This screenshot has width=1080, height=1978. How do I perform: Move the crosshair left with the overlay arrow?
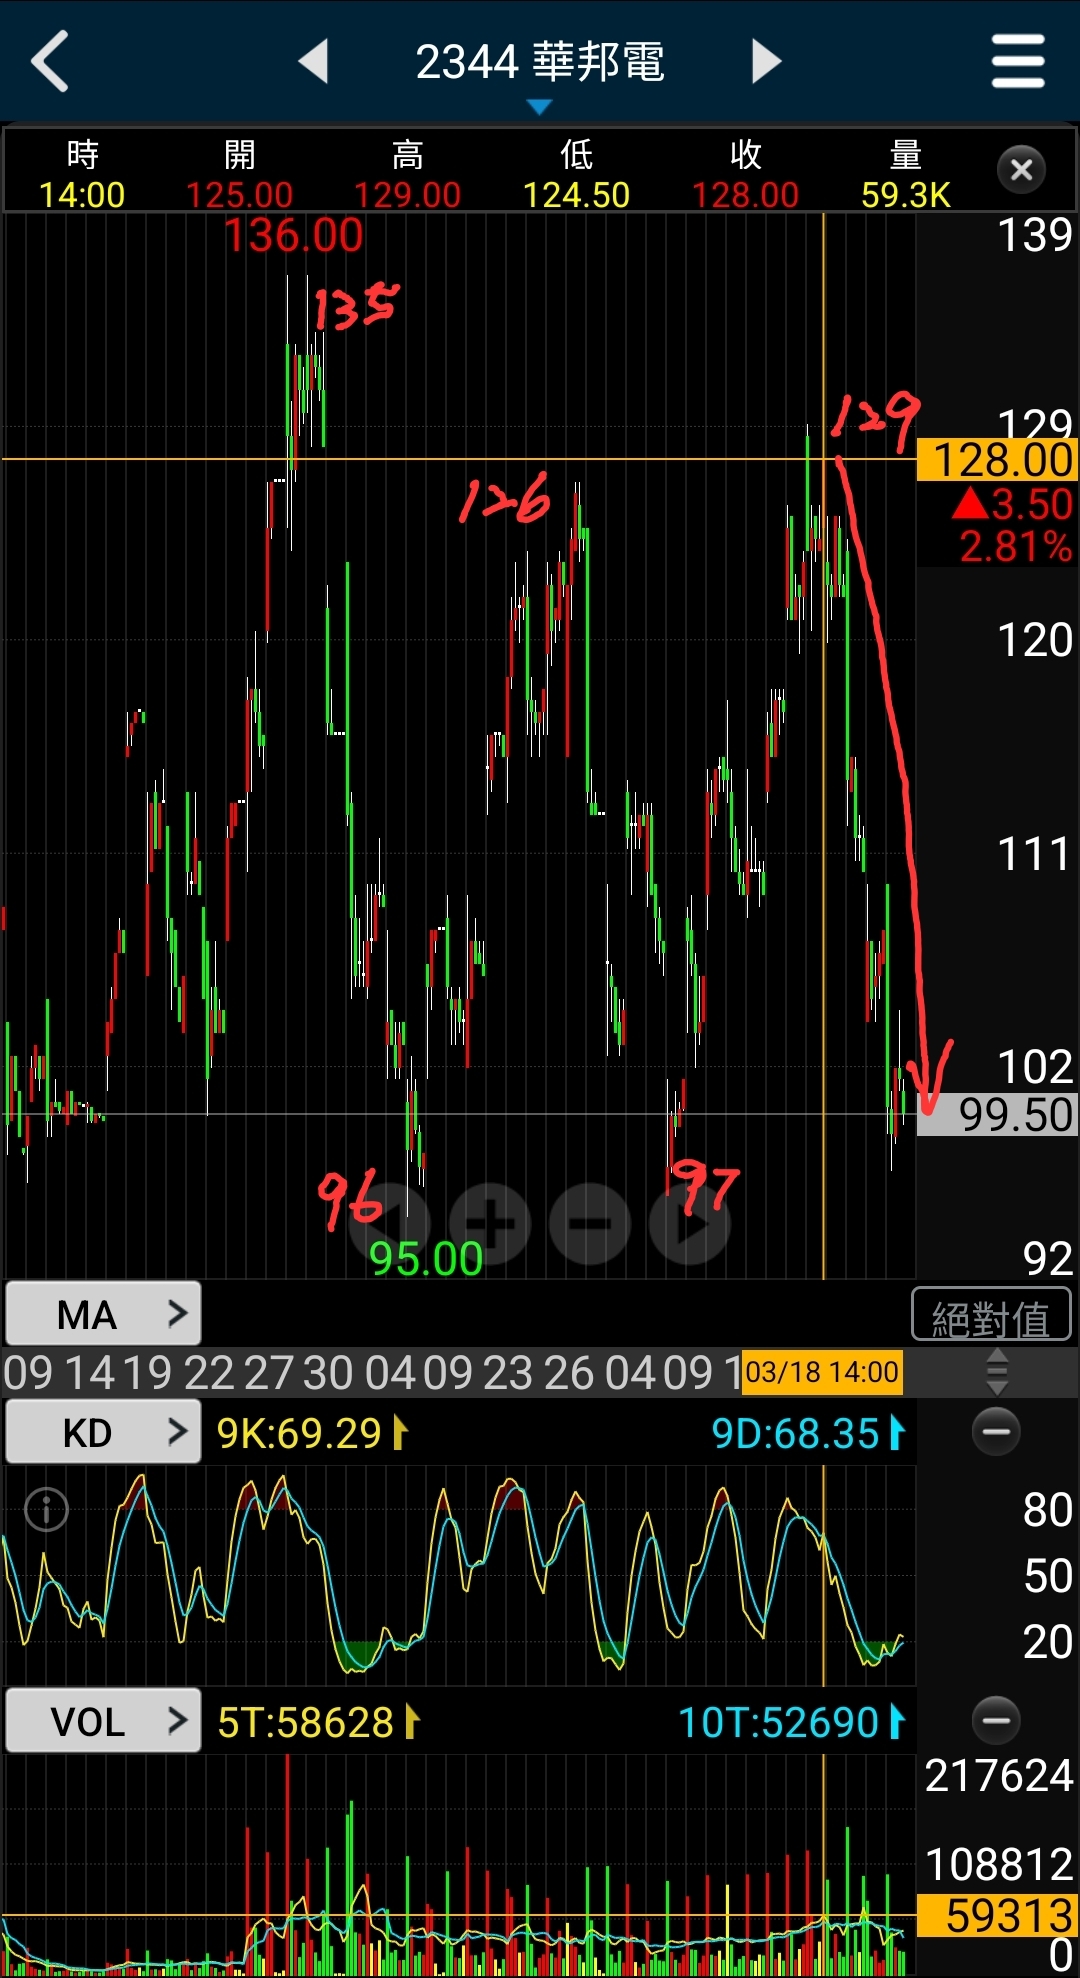click(x=390, y=1224)
